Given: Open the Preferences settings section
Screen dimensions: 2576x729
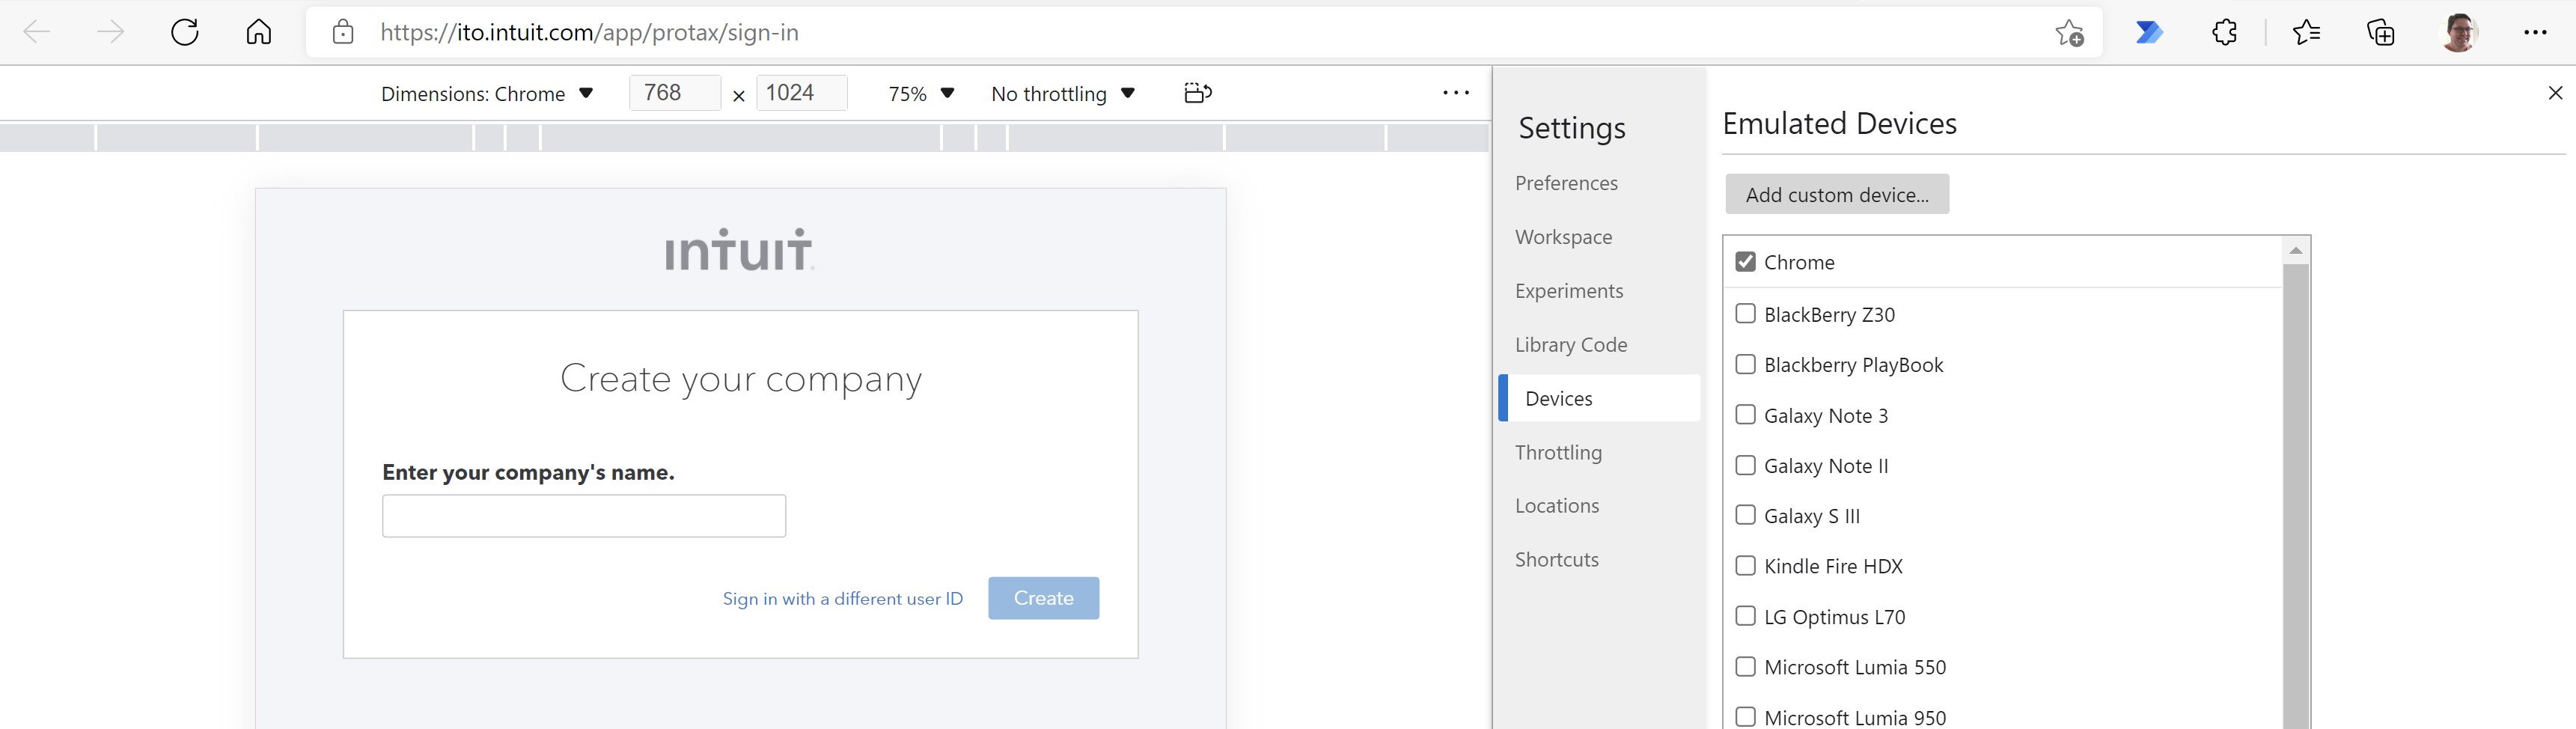Looking at the screenshot, I should pyautogui.click(x=1566, y=183).
